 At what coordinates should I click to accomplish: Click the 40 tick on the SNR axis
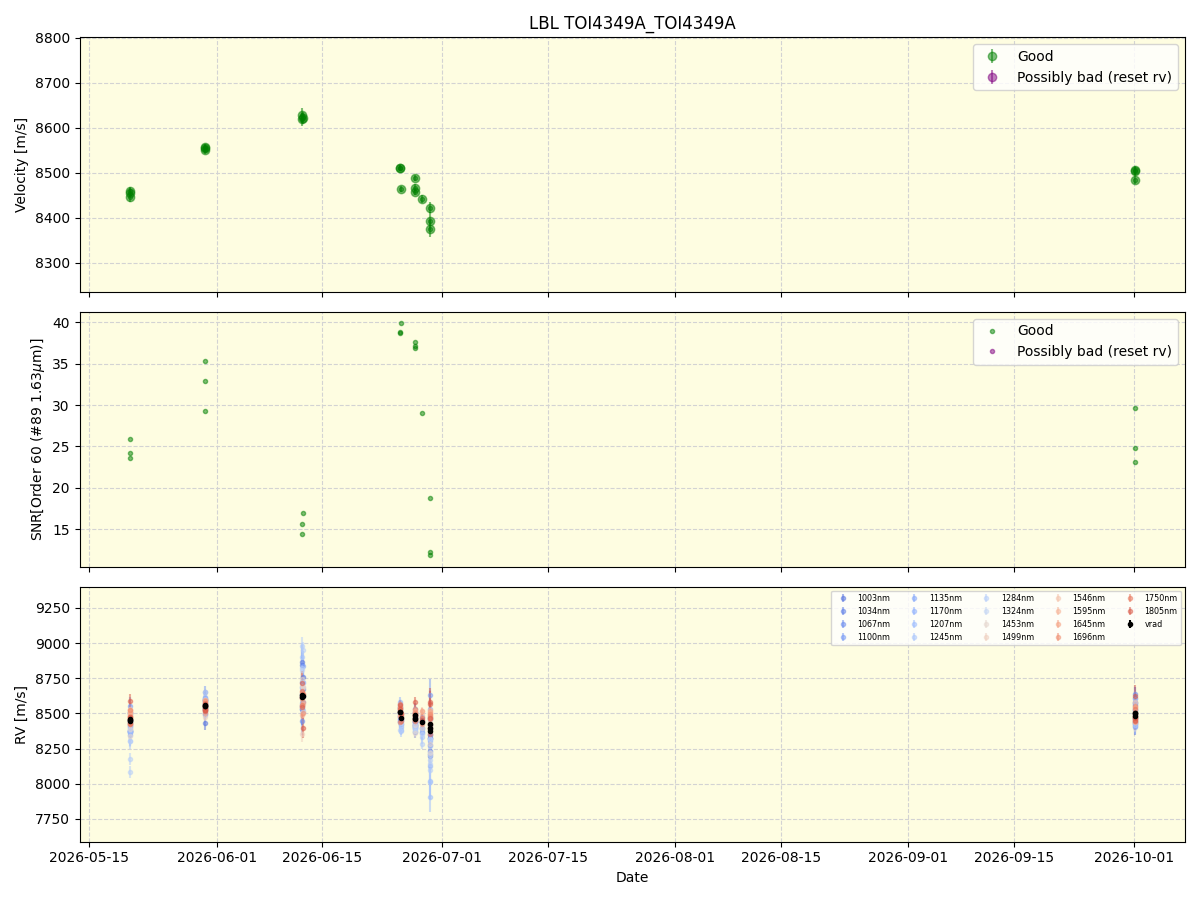click(x=62, y=323)
